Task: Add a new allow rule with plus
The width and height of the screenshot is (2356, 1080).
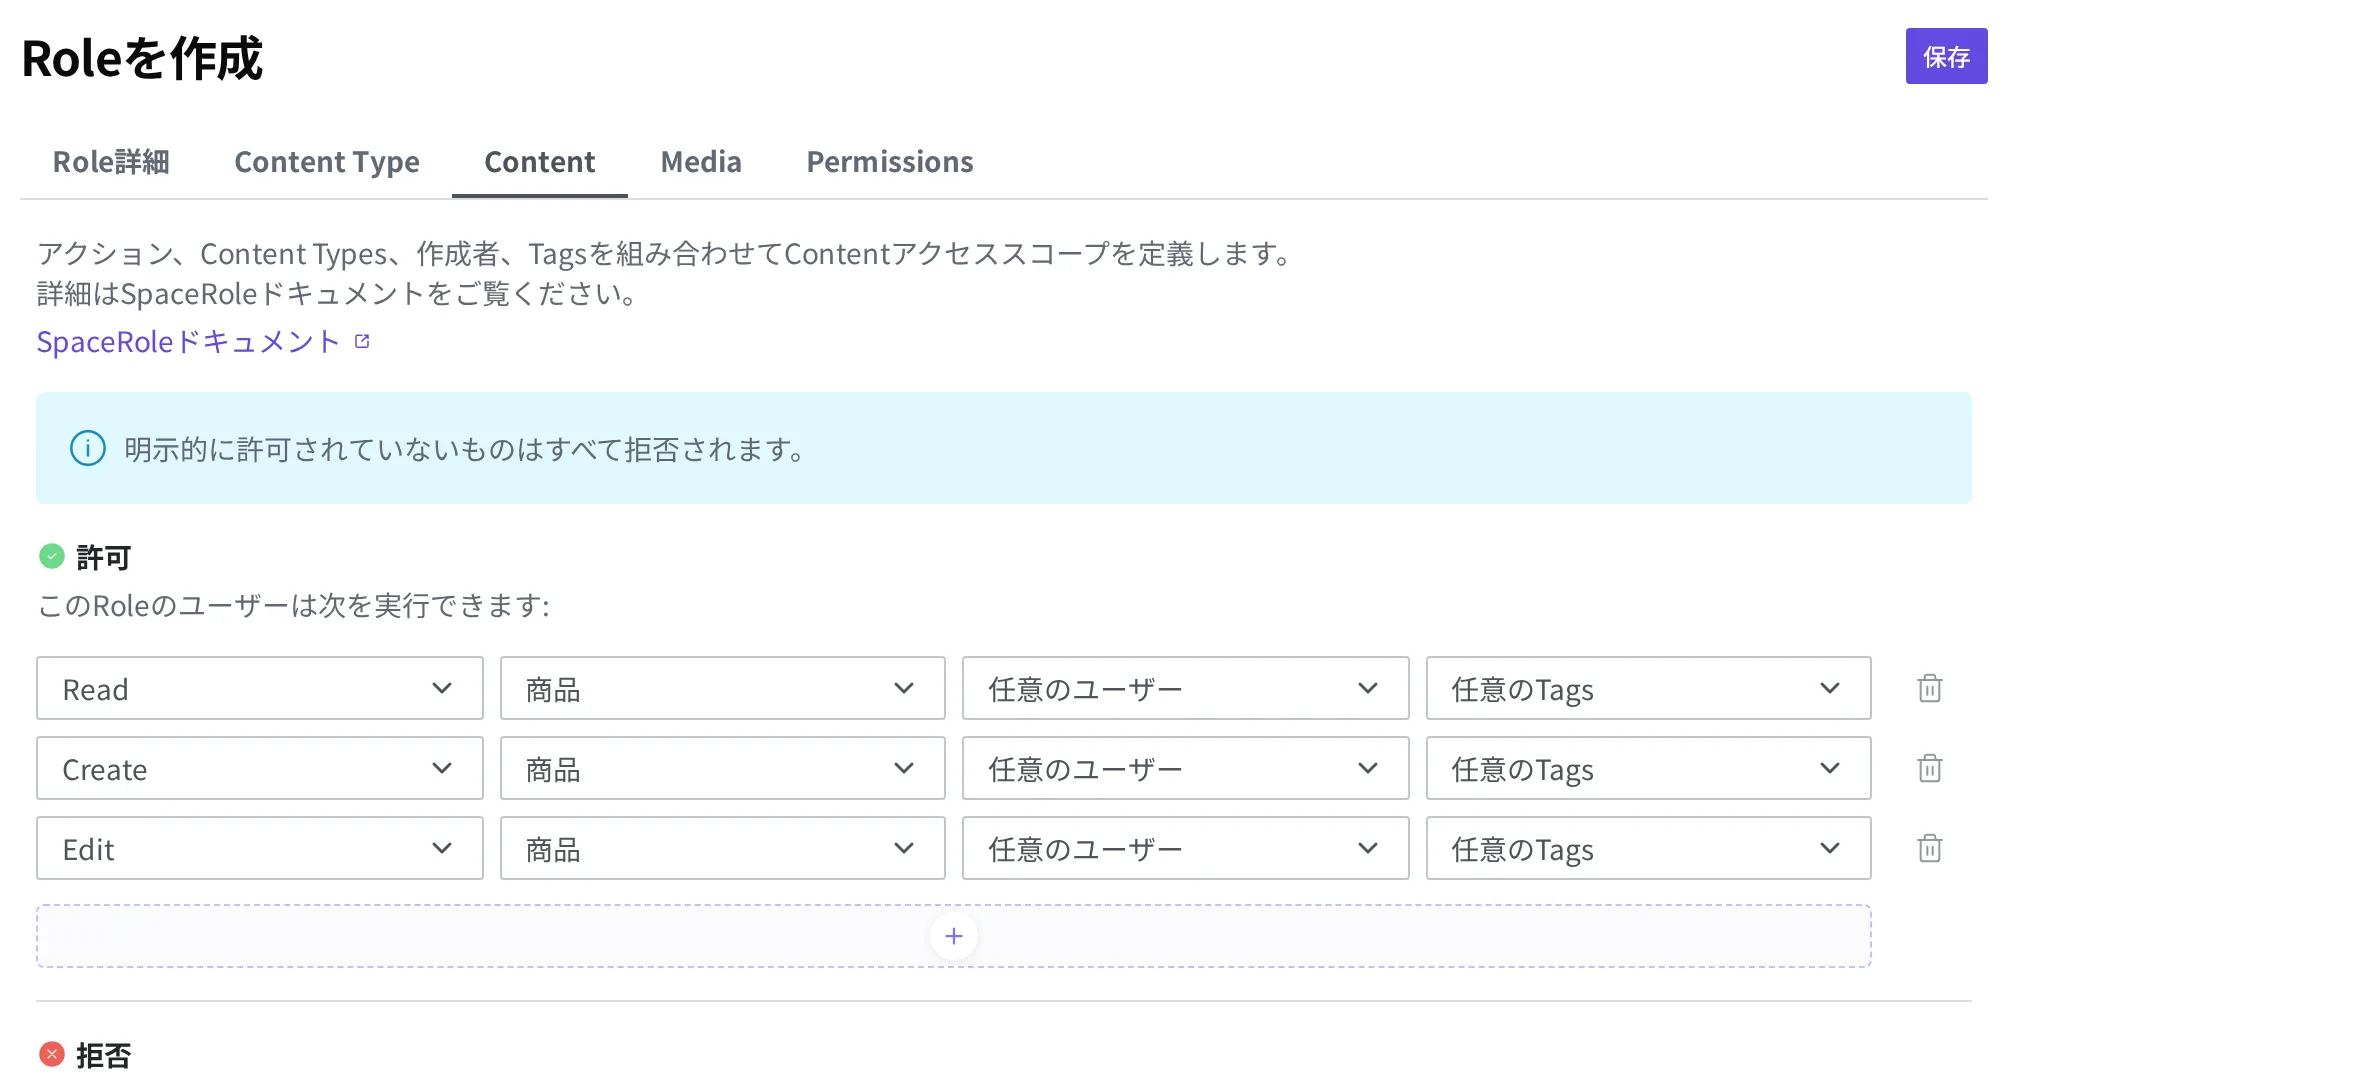Action: click(x=953, y=936)
